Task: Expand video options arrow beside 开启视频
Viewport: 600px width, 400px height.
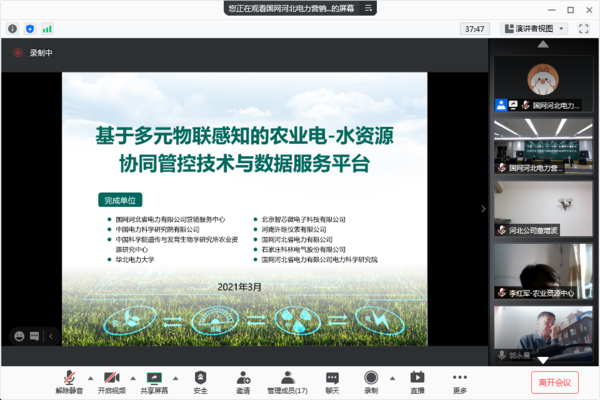Action: coord(133,378)
